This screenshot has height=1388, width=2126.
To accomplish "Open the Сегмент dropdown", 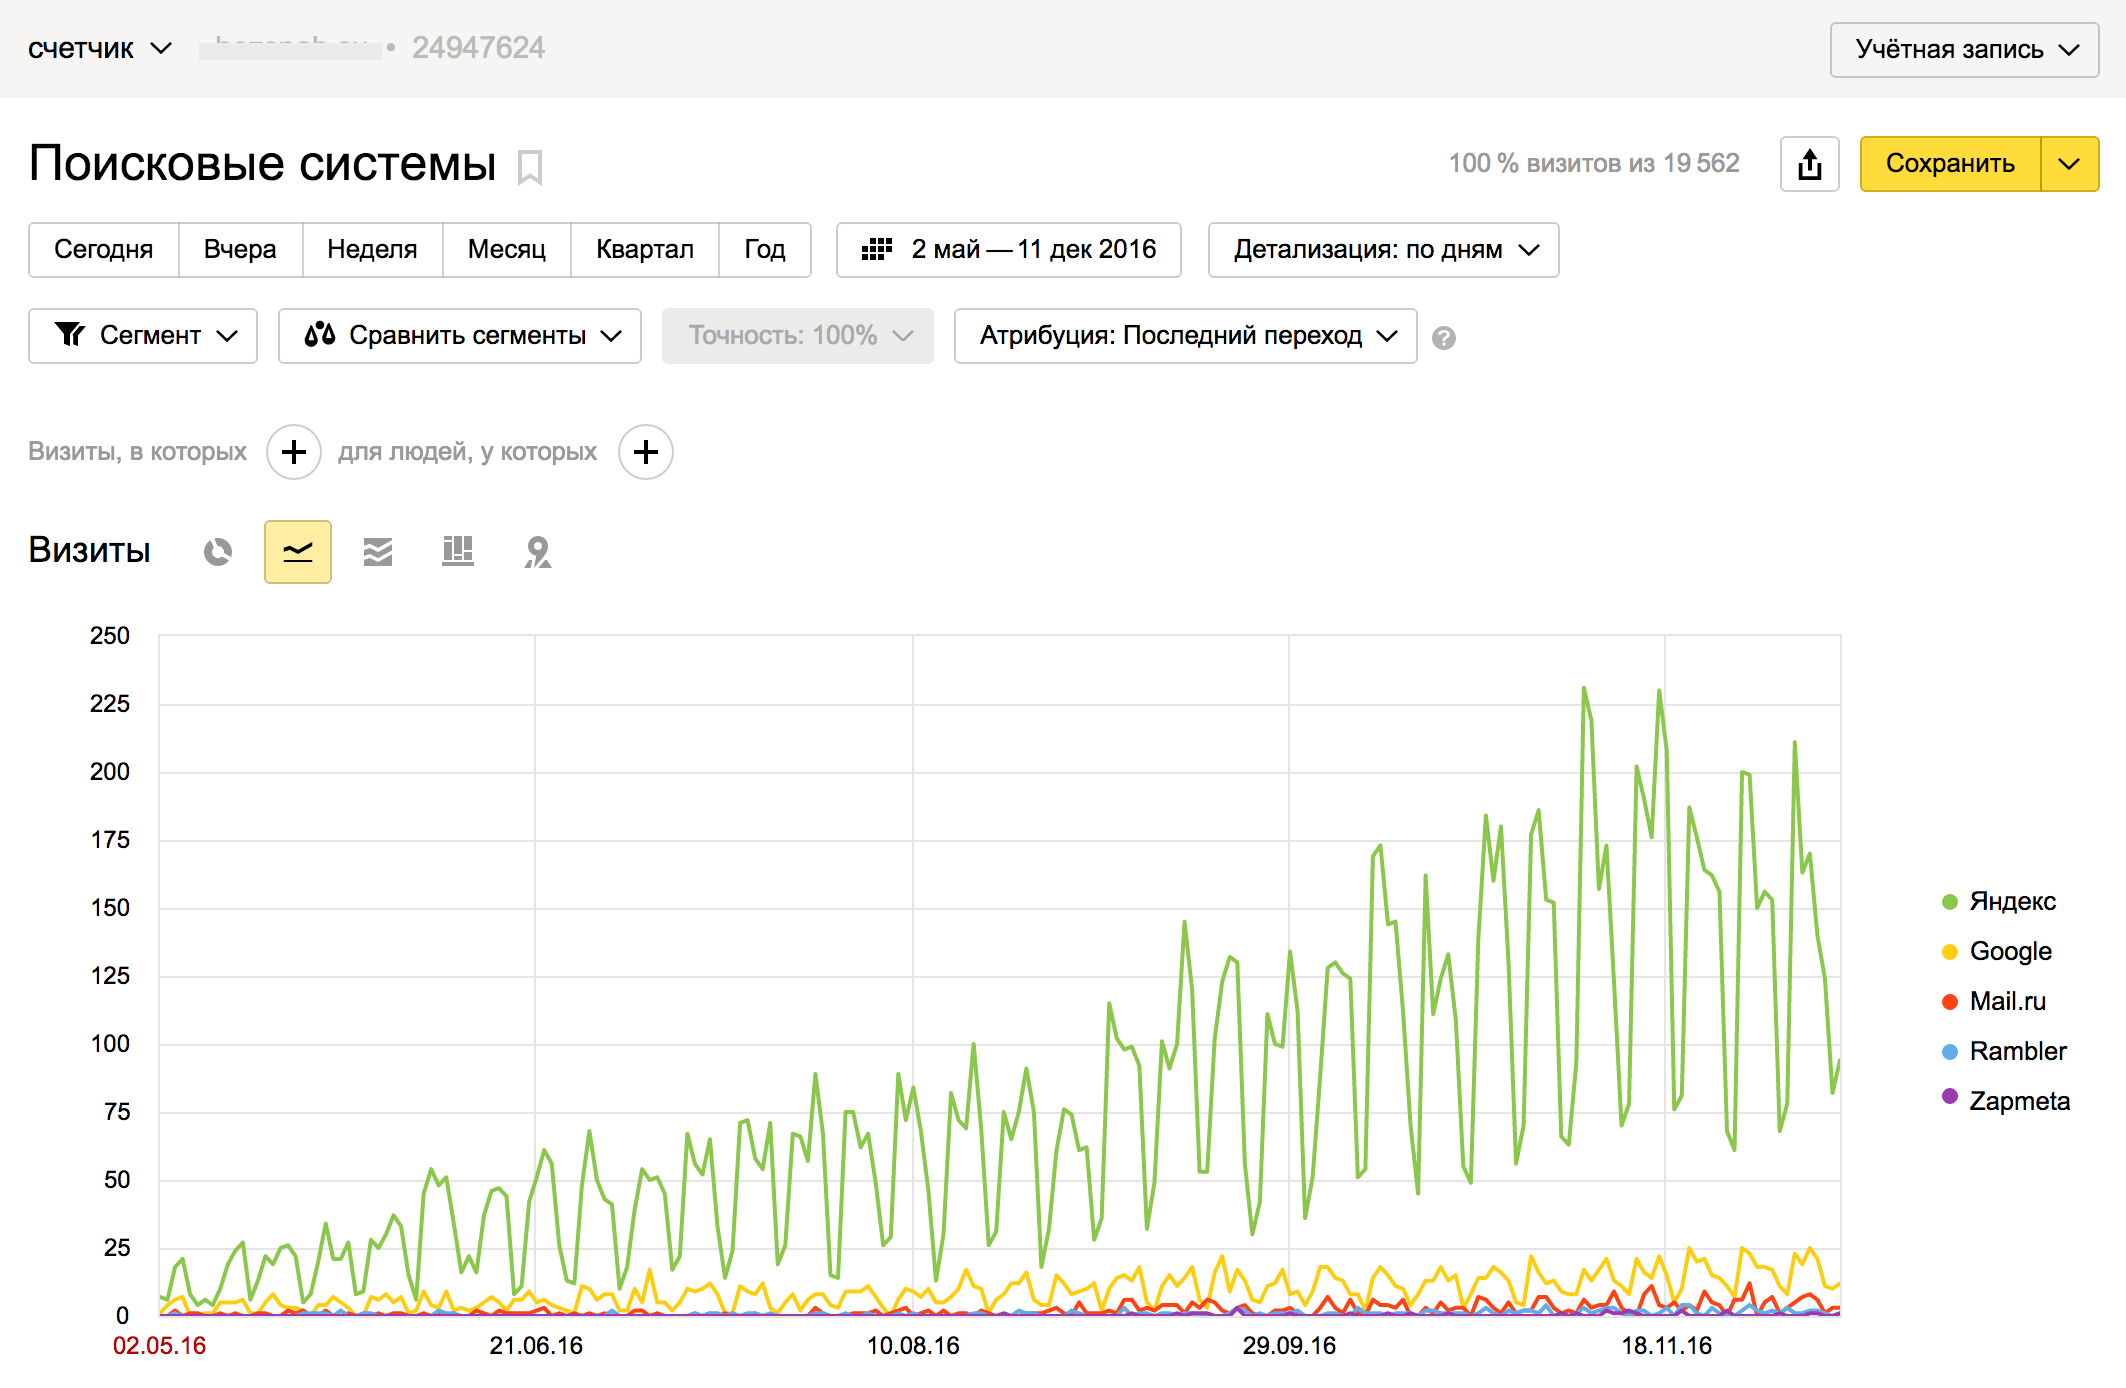I will pyautogui.click(x=143, y=336).
